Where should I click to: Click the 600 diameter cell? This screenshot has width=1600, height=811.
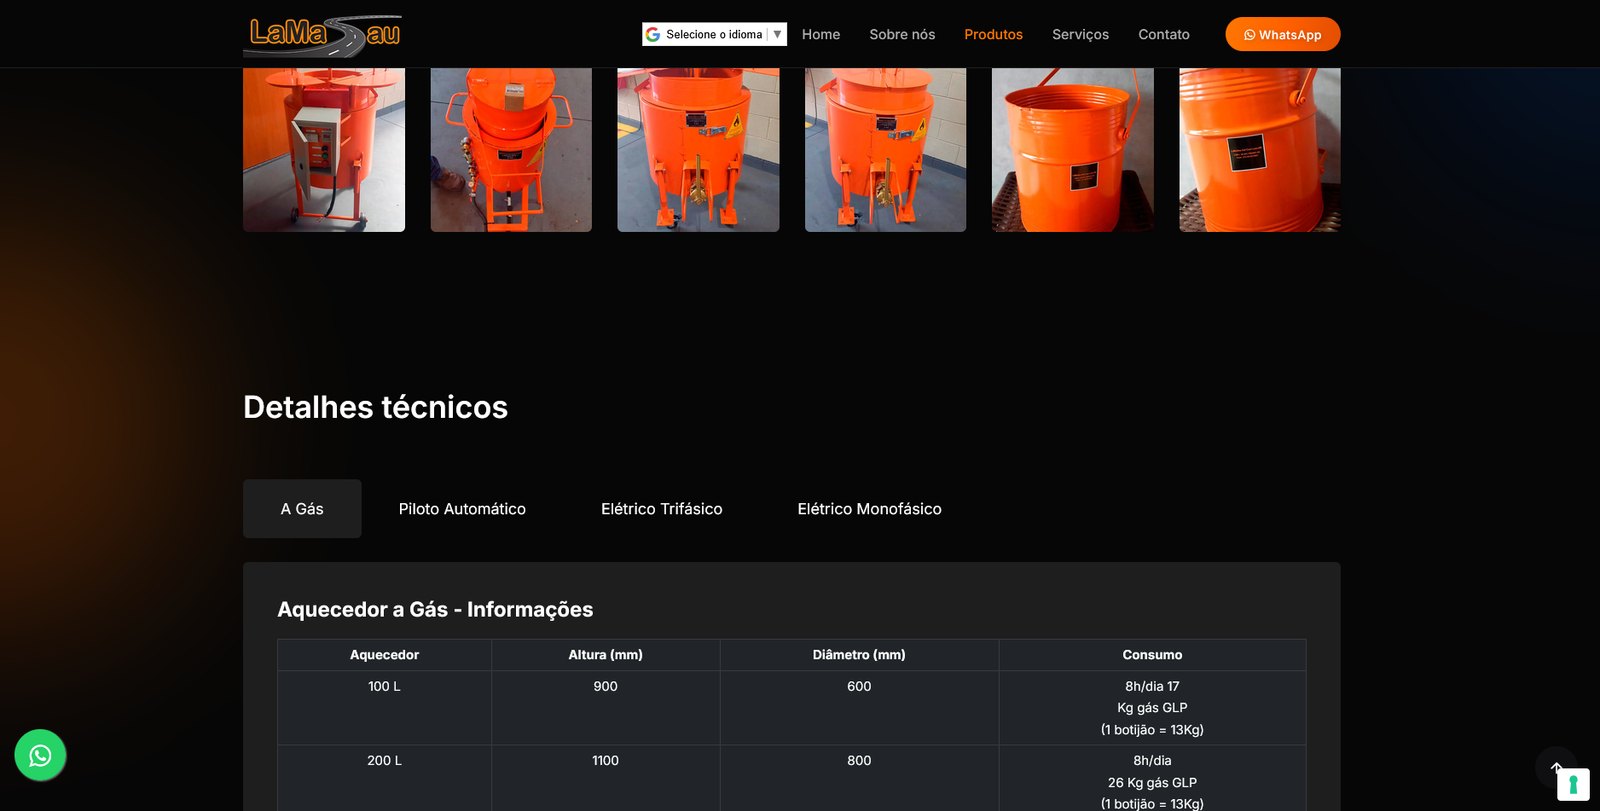click(859, 708)
